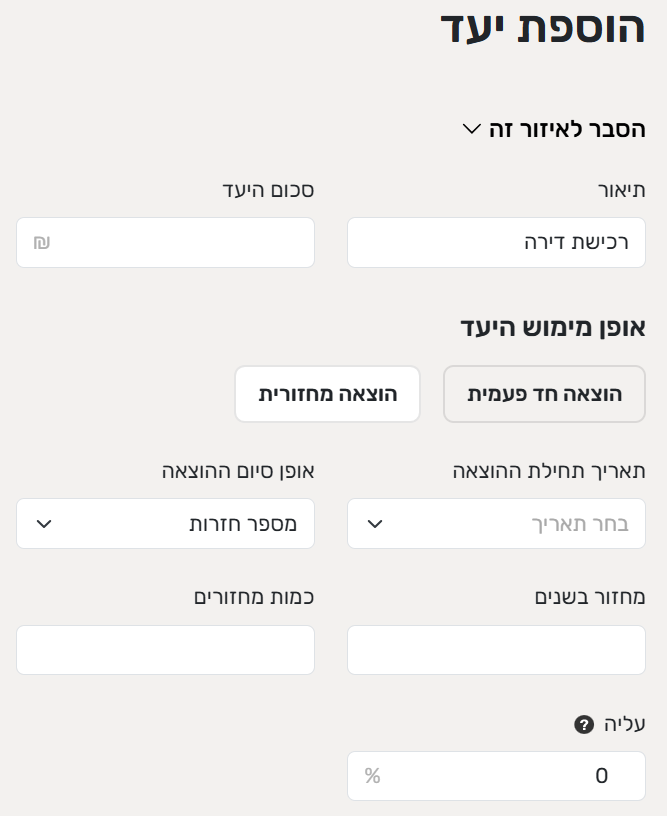Focus the תיאור field containing רכישת דירה
This screenshot has width=667, height=816.
(x=496, y=243)
